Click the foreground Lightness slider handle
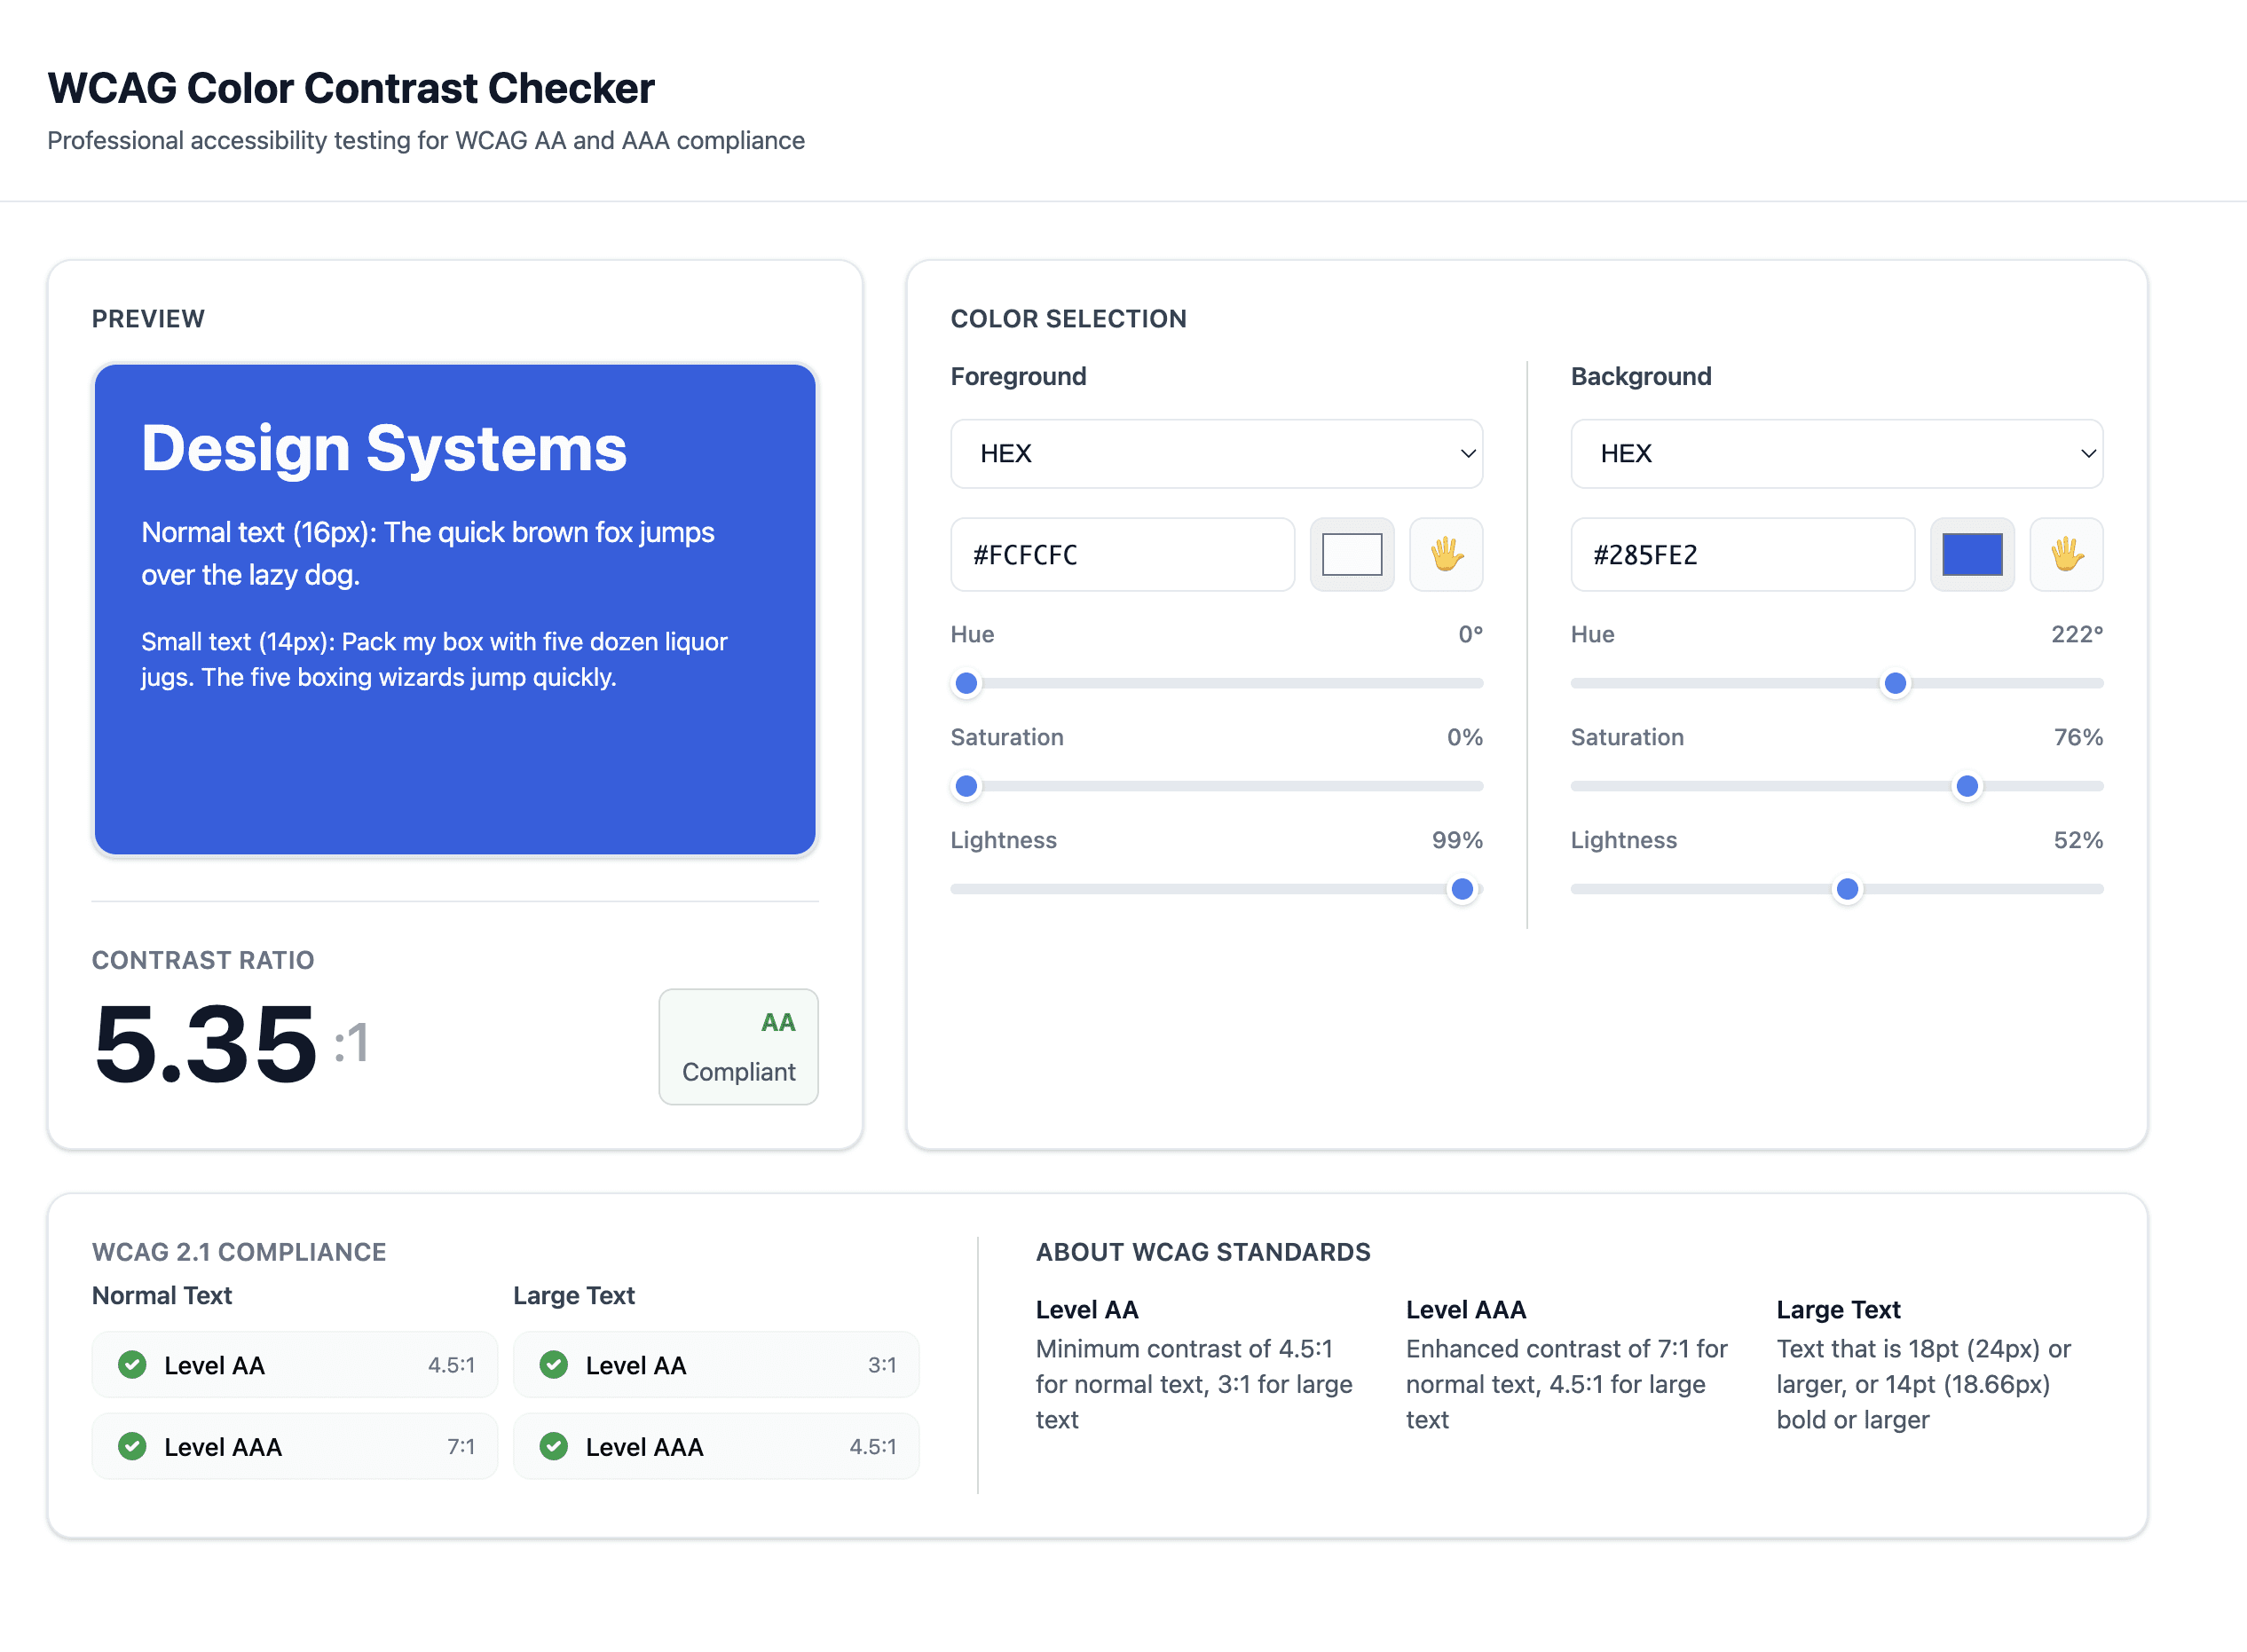Image resolution: width=2247 pixels, height=1652 pixels. tap(1461, 889)
